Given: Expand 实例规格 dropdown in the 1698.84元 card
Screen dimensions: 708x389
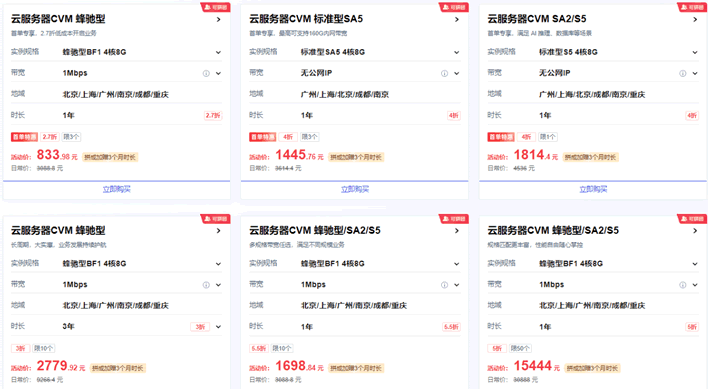Looking at the screenshot, I should [457, 264].
